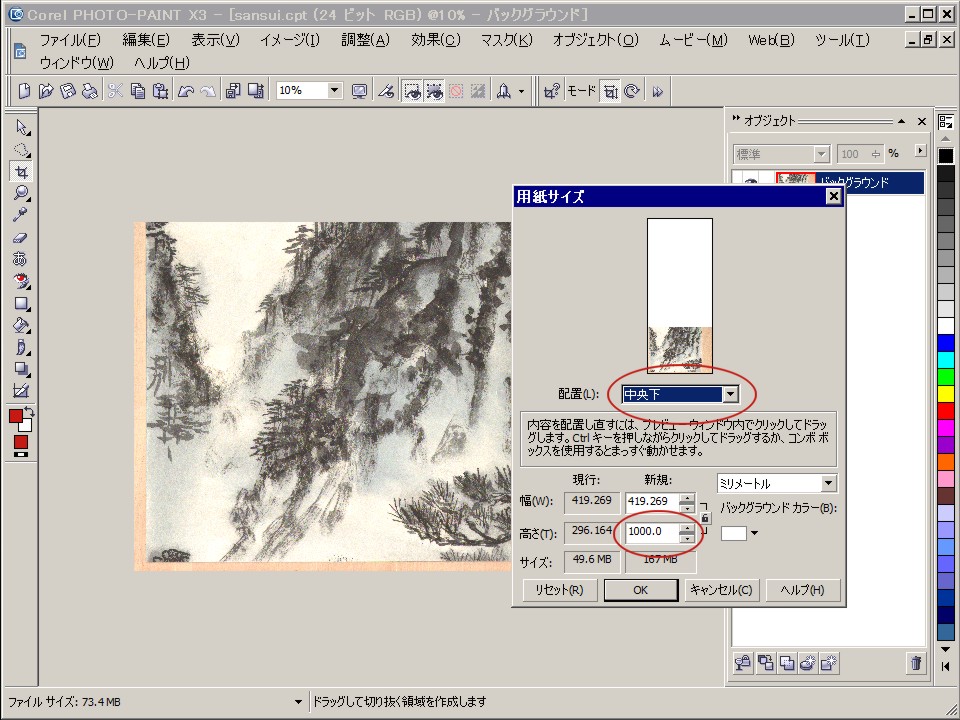Click the paper size preview thumbnail

(680, 295)
